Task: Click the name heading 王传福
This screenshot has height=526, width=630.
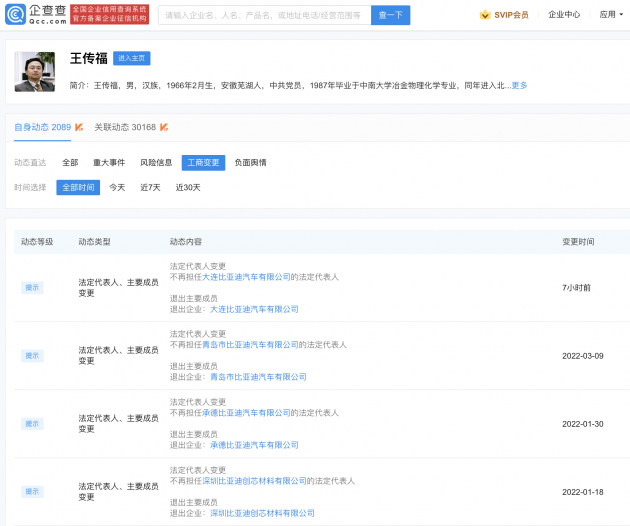Action: [89, 58]
